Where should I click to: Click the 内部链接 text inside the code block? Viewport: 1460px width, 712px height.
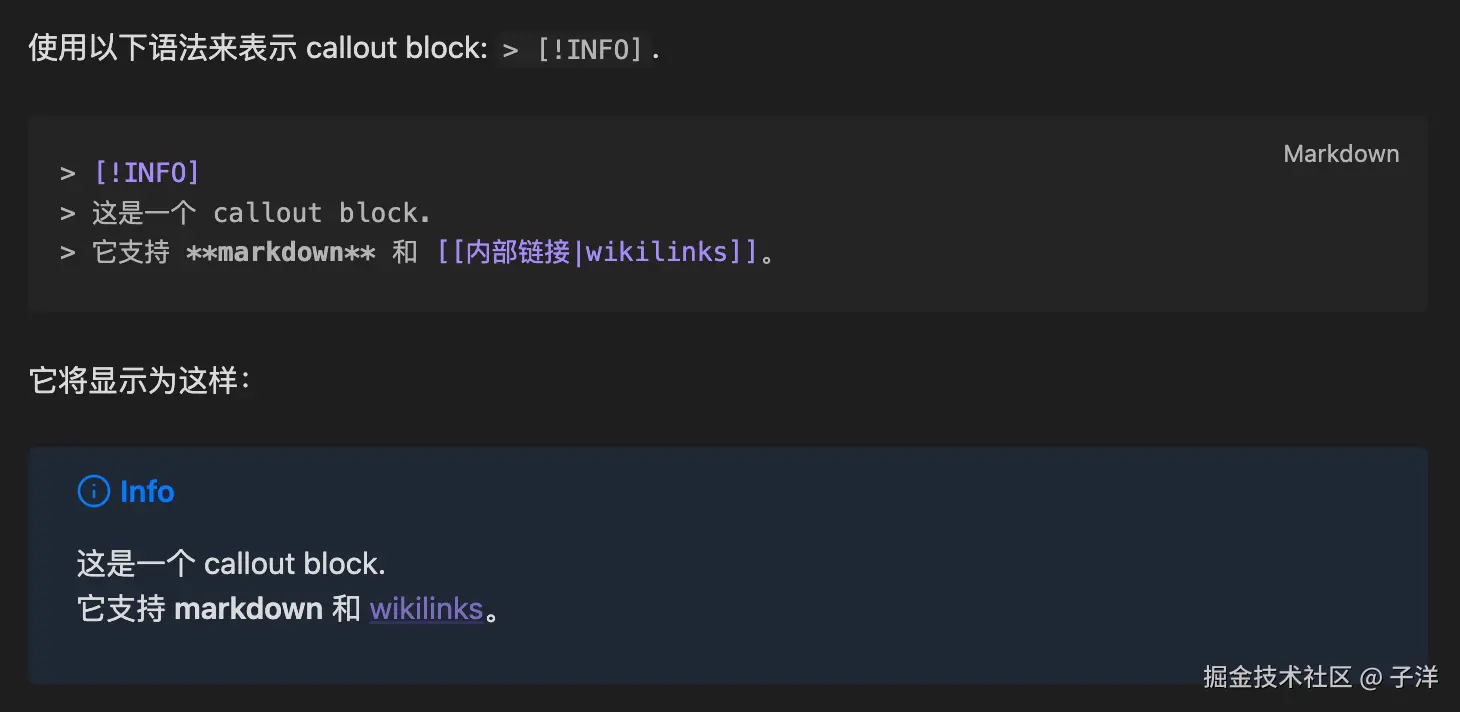click(x=518, y=252)
